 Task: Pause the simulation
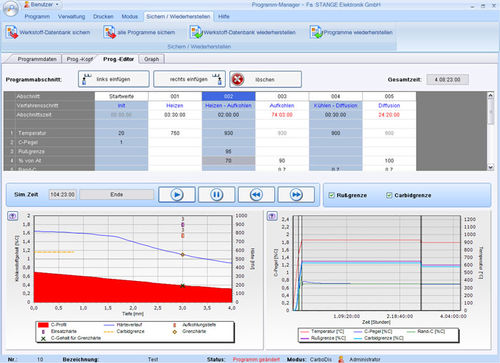216,194
